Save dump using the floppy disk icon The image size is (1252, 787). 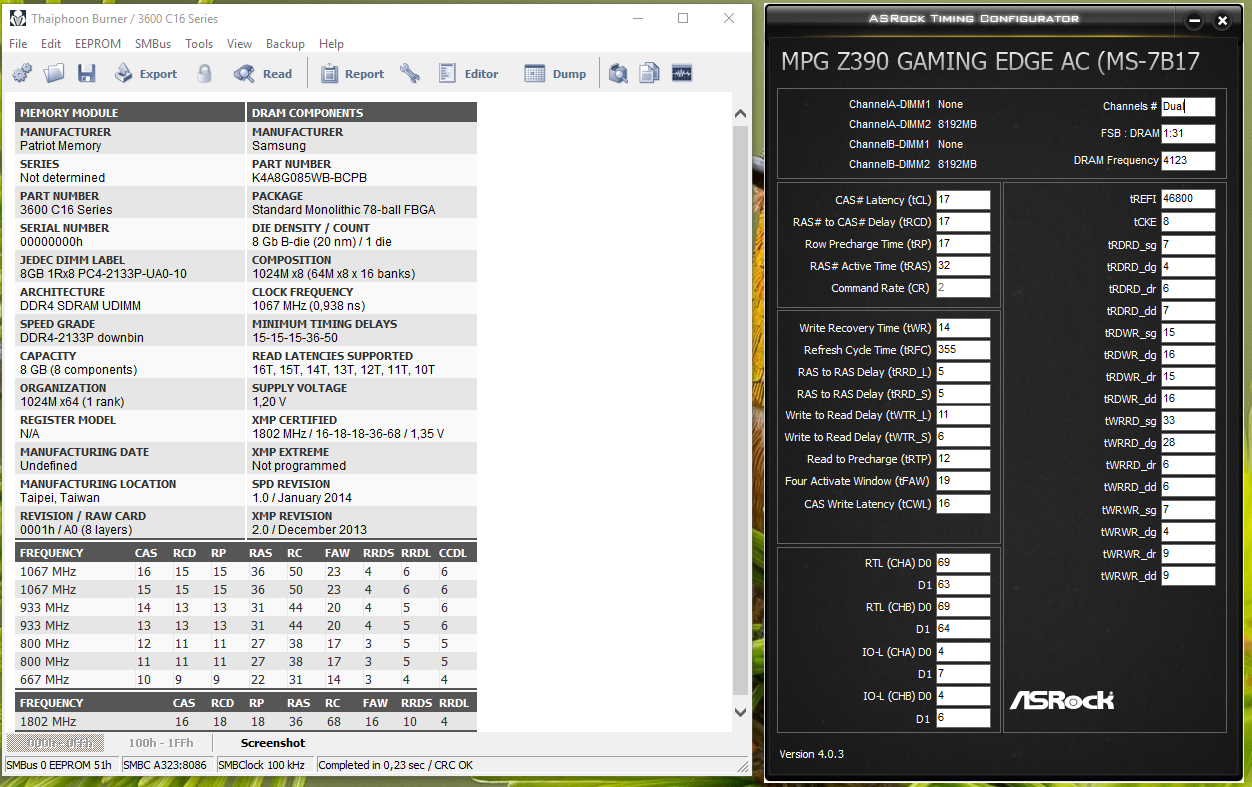pos(86,73)
